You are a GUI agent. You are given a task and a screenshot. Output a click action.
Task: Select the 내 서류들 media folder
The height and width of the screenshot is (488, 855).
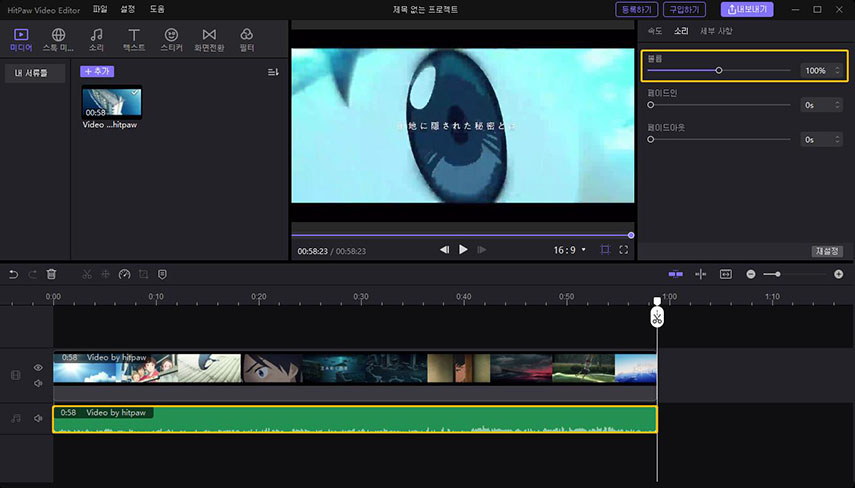35,73
